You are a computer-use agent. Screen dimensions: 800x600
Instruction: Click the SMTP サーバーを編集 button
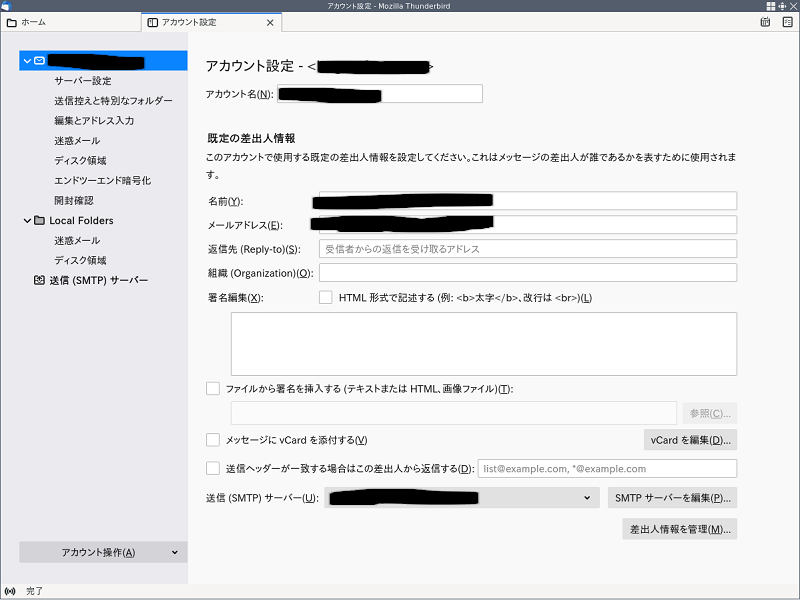671,497
